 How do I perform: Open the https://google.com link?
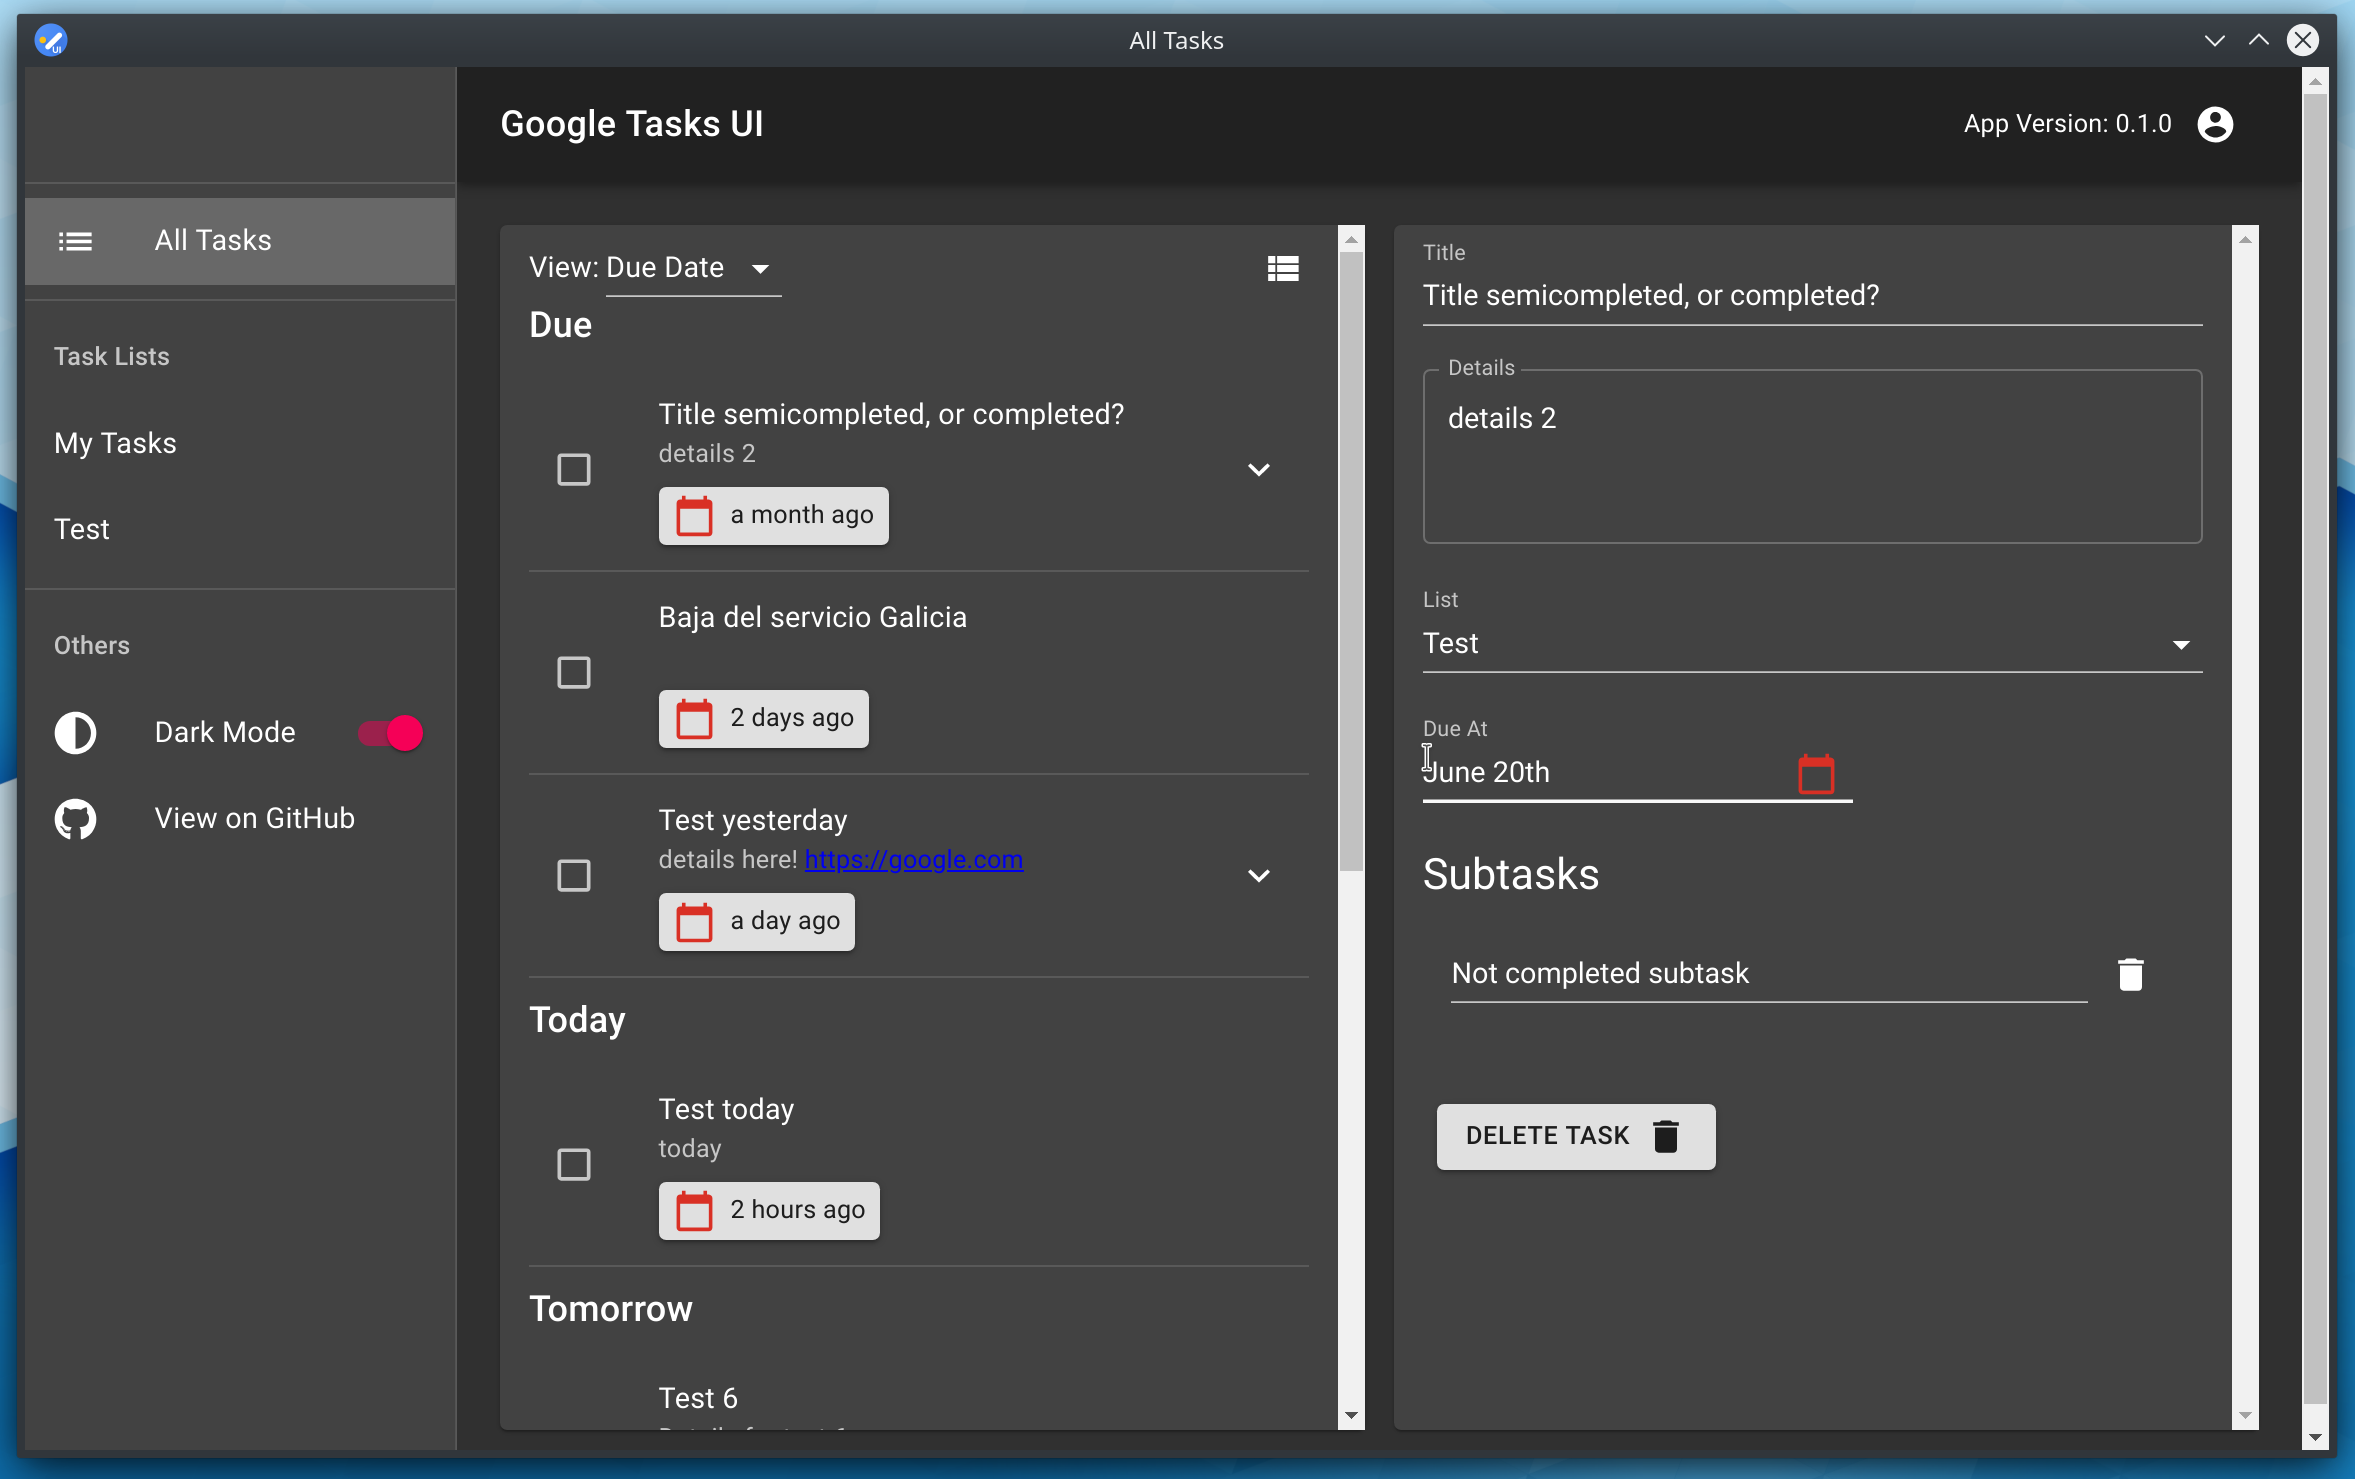click(913, 860)
